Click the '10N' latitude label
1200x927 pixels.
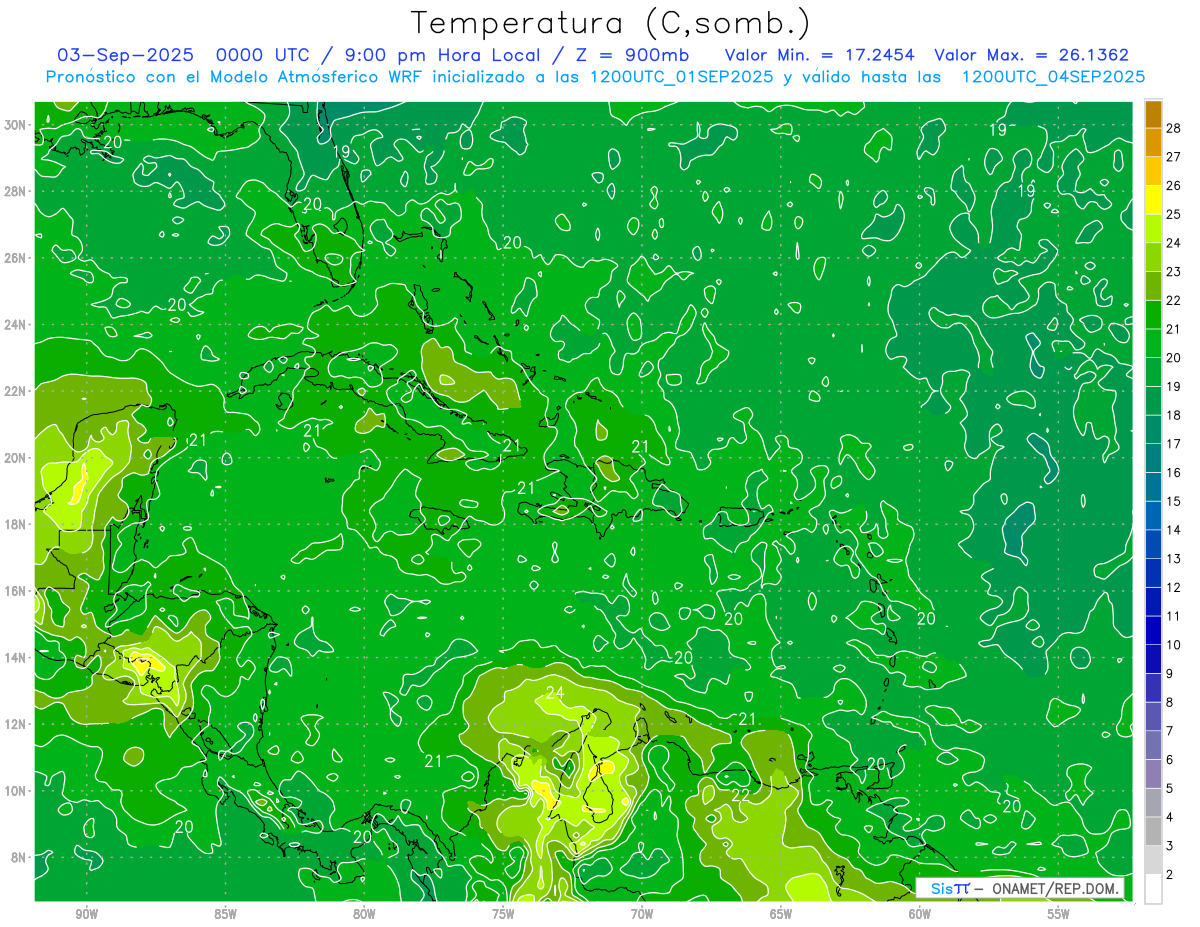point(17,791)
